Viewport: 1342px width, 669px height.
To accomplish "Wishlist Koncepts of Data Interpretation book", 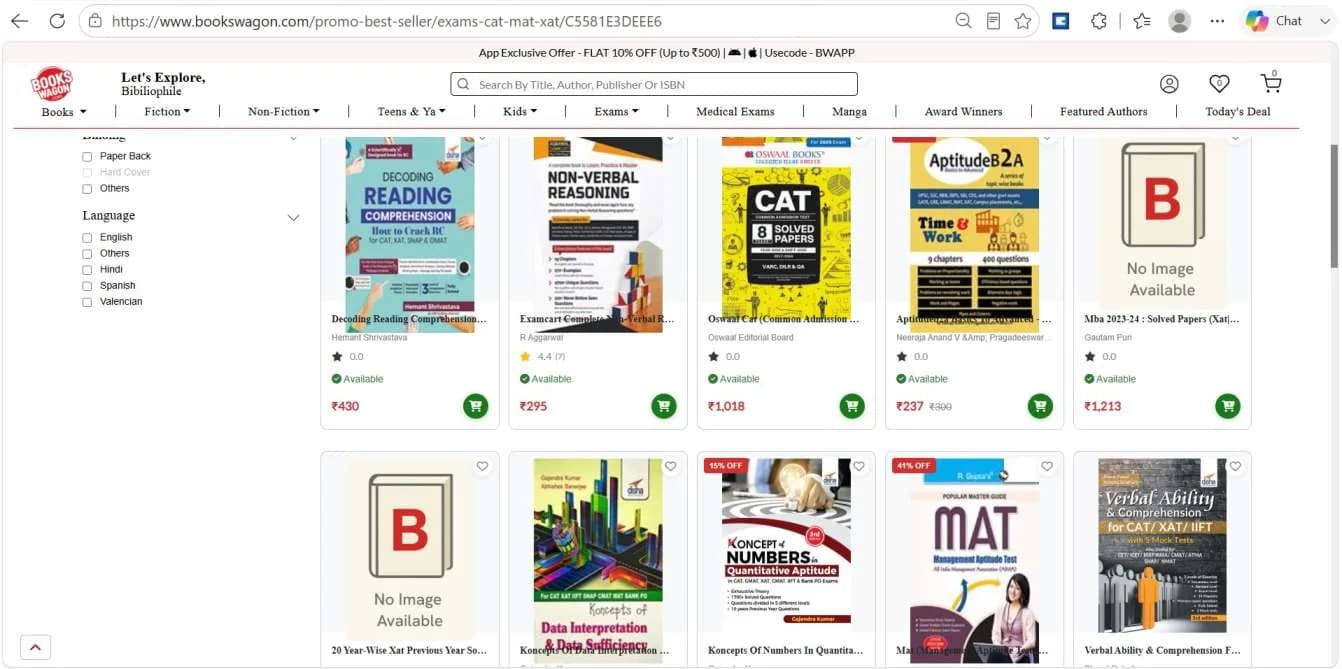I will [670, 466].
